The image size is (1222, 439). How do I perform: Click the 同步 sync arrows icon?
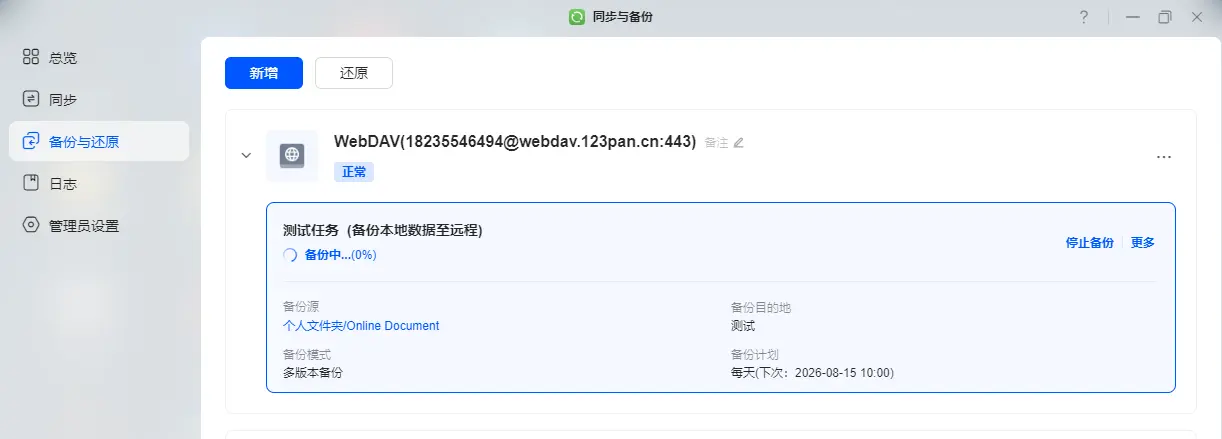31,99
